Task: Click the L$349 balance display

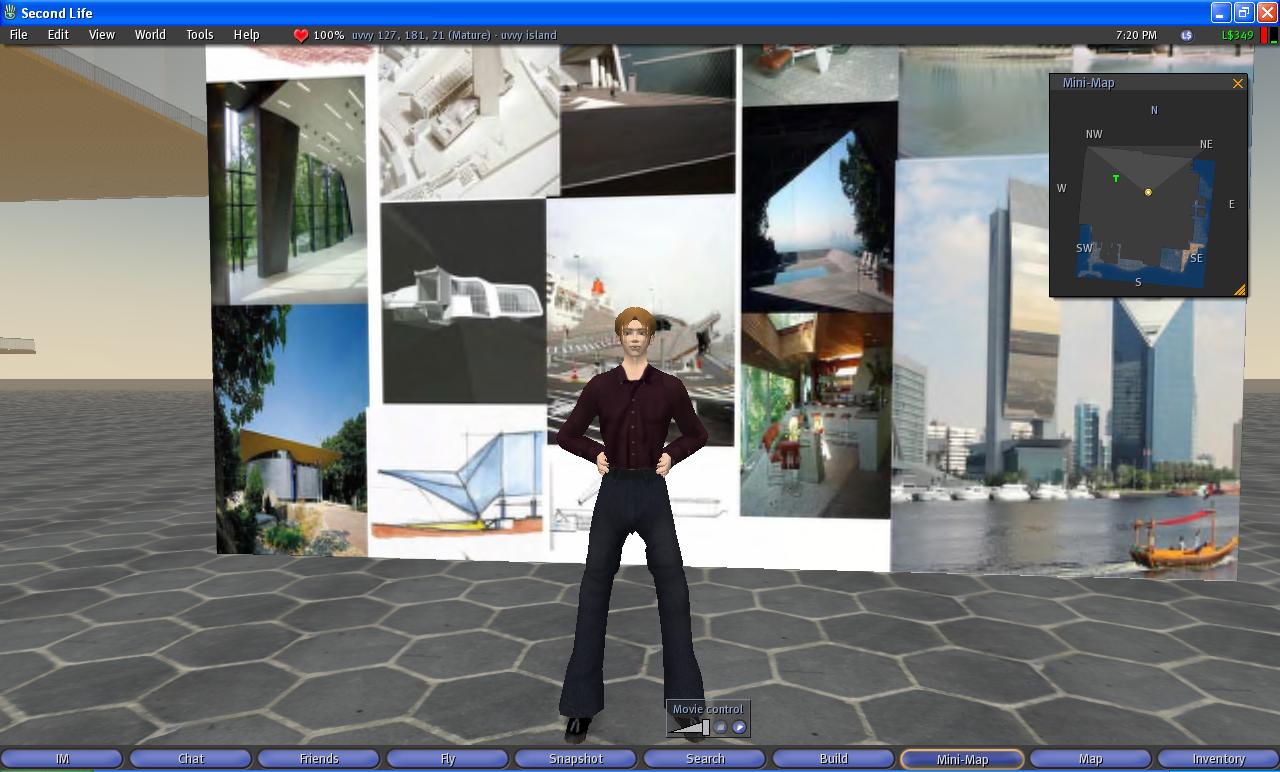Action: tap(1237, 35)
